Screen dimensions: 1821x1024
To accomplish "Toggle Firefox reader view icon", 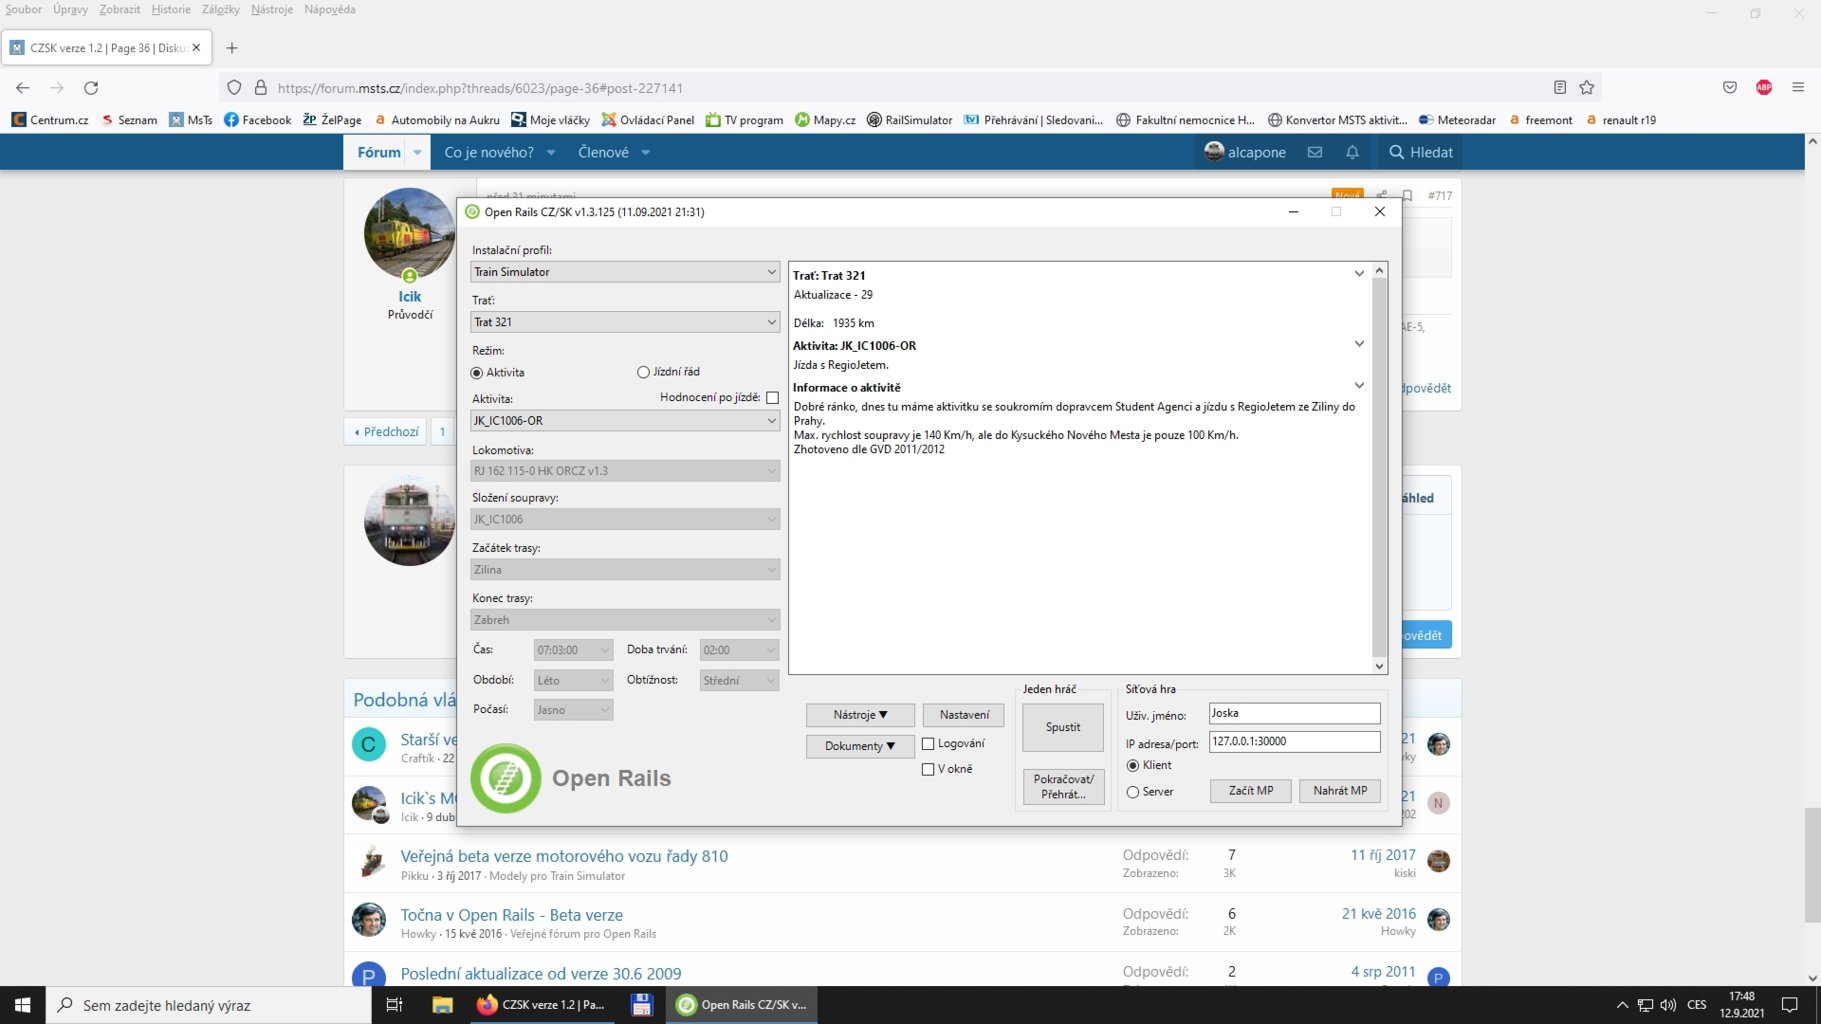I will pos(1560,88).
